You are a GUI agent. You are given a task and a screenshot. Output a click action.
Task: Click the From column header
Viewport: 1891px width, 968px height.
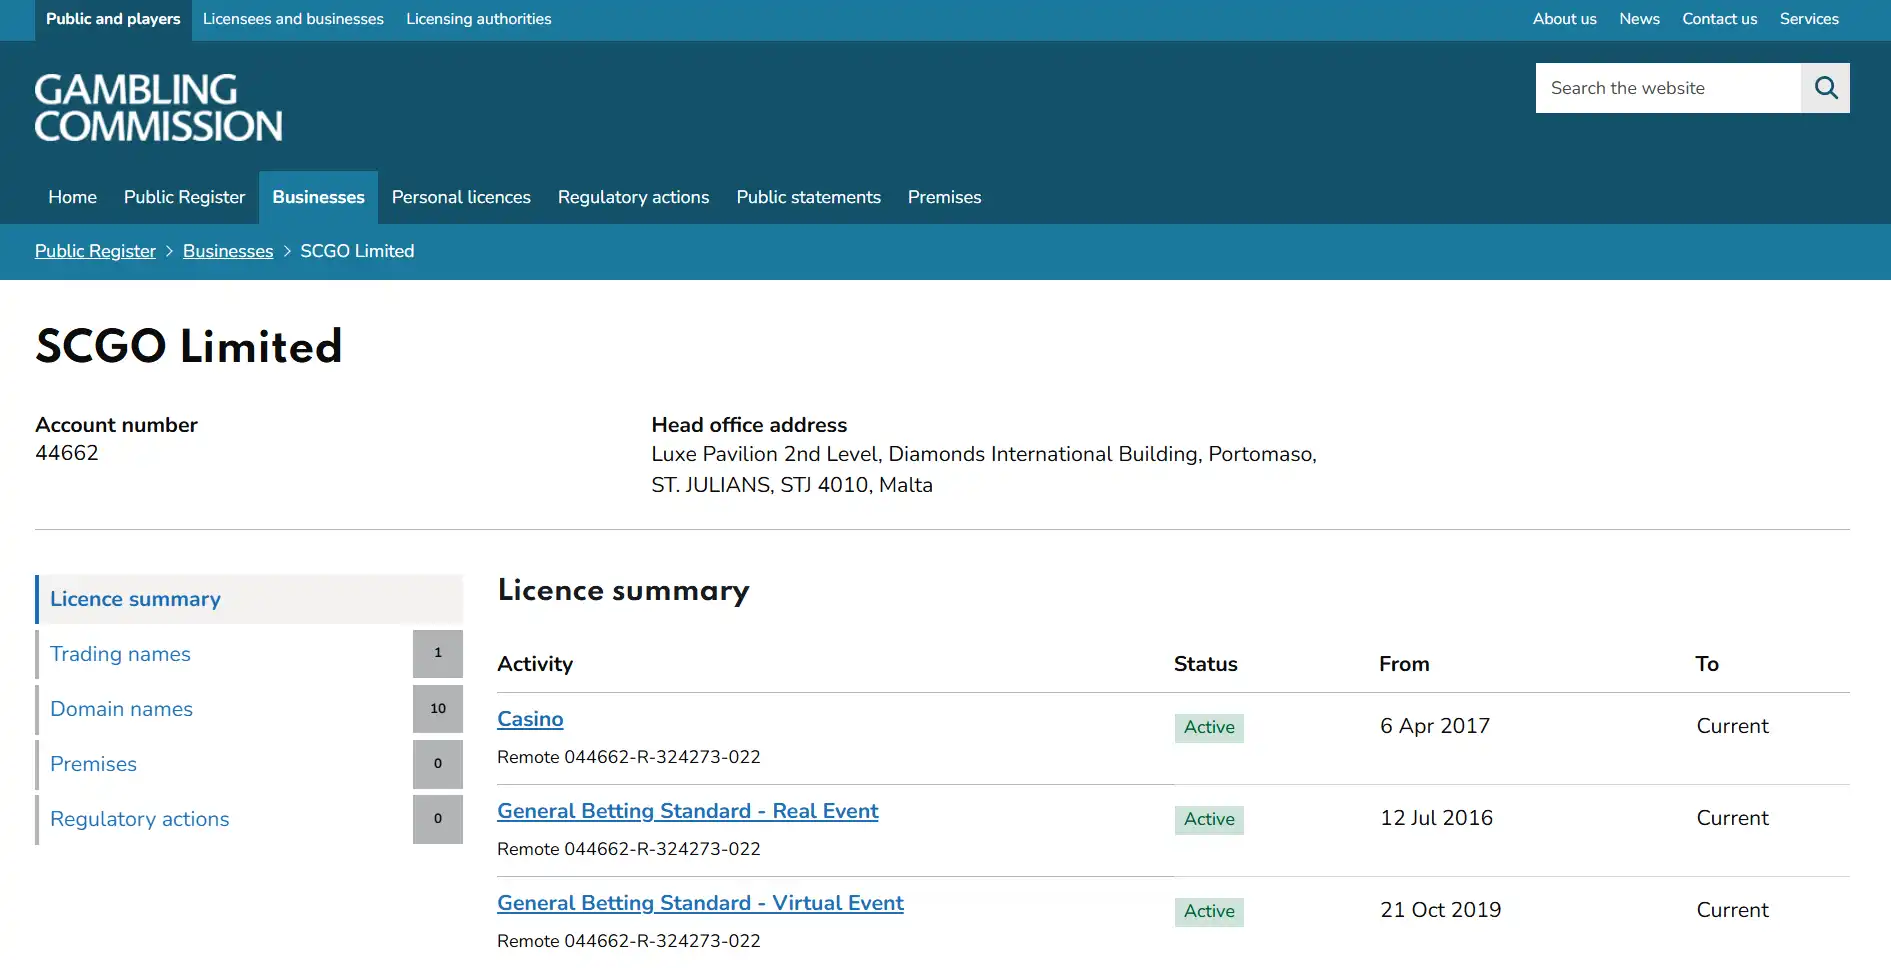point(1404,664)
